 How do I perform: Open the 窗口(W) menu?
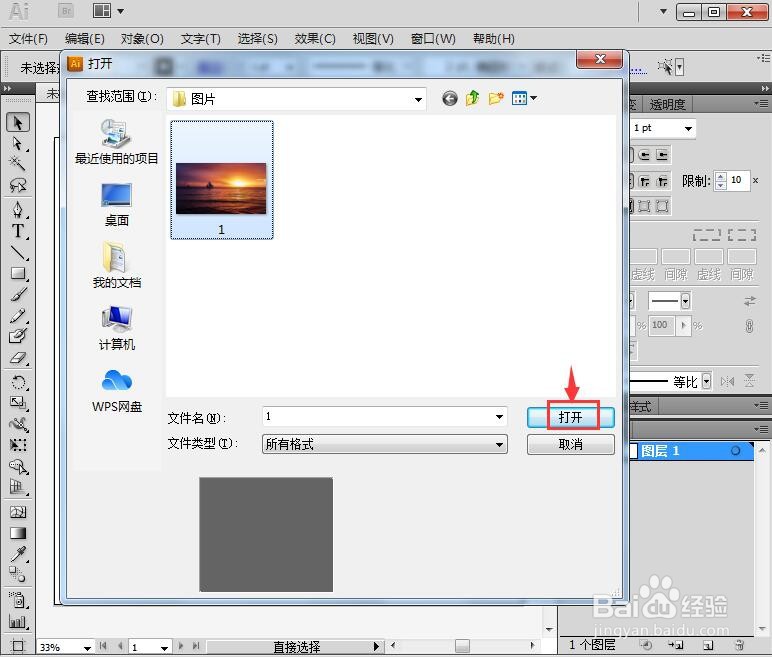(x=433, y=38)
